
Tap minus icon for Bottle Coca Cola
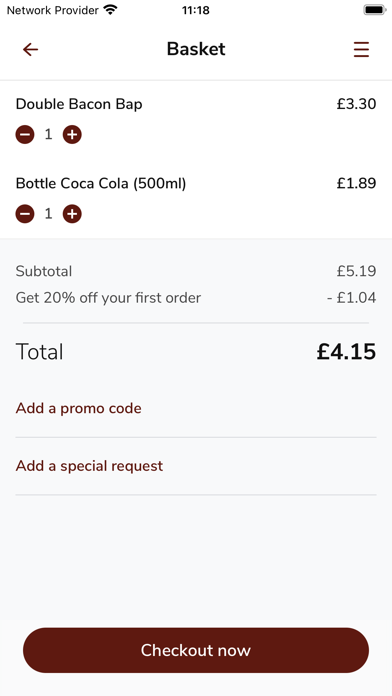25,214
